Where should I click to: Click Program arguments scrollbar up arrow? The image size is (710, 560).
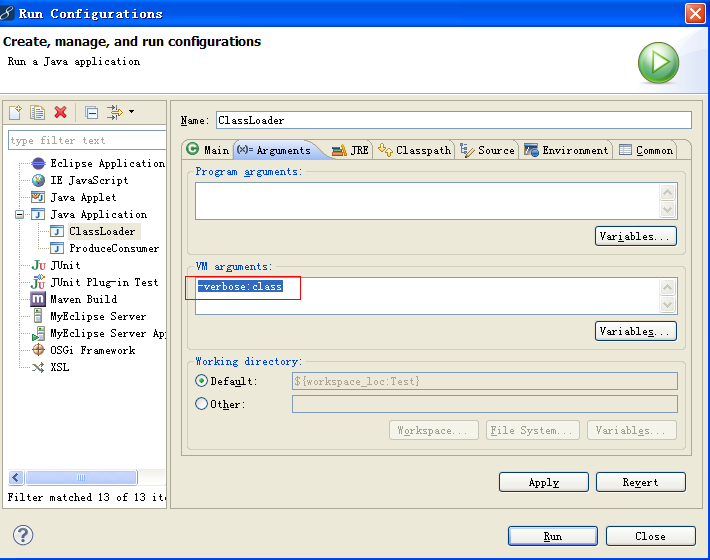click(x=667, y=193)
